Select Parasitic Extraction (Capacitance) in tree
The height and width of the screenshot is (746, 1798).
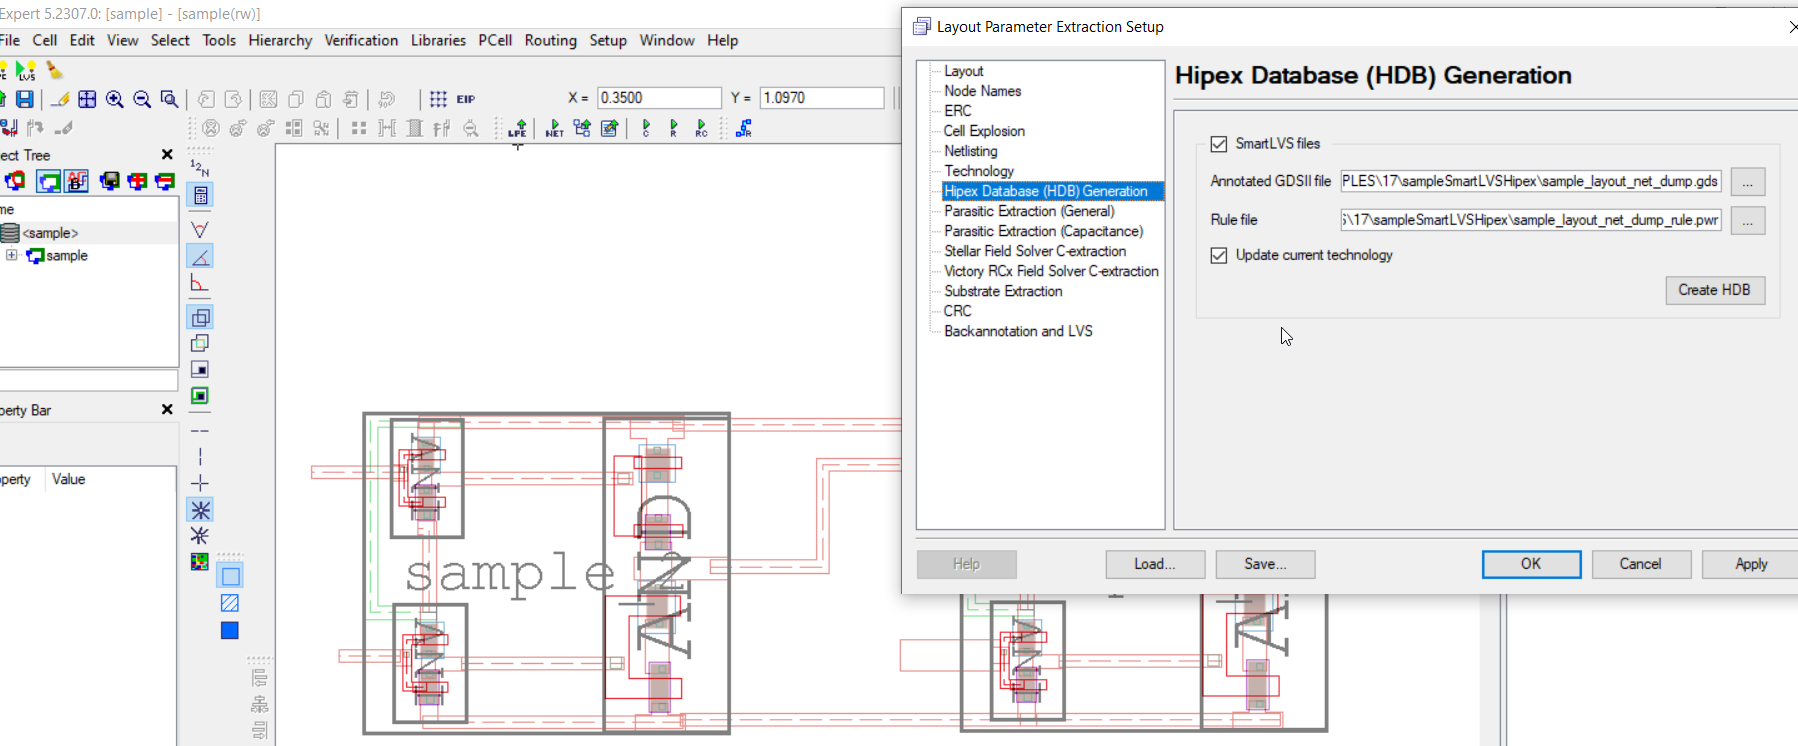pyautogui.click(x=1043, y=231)
